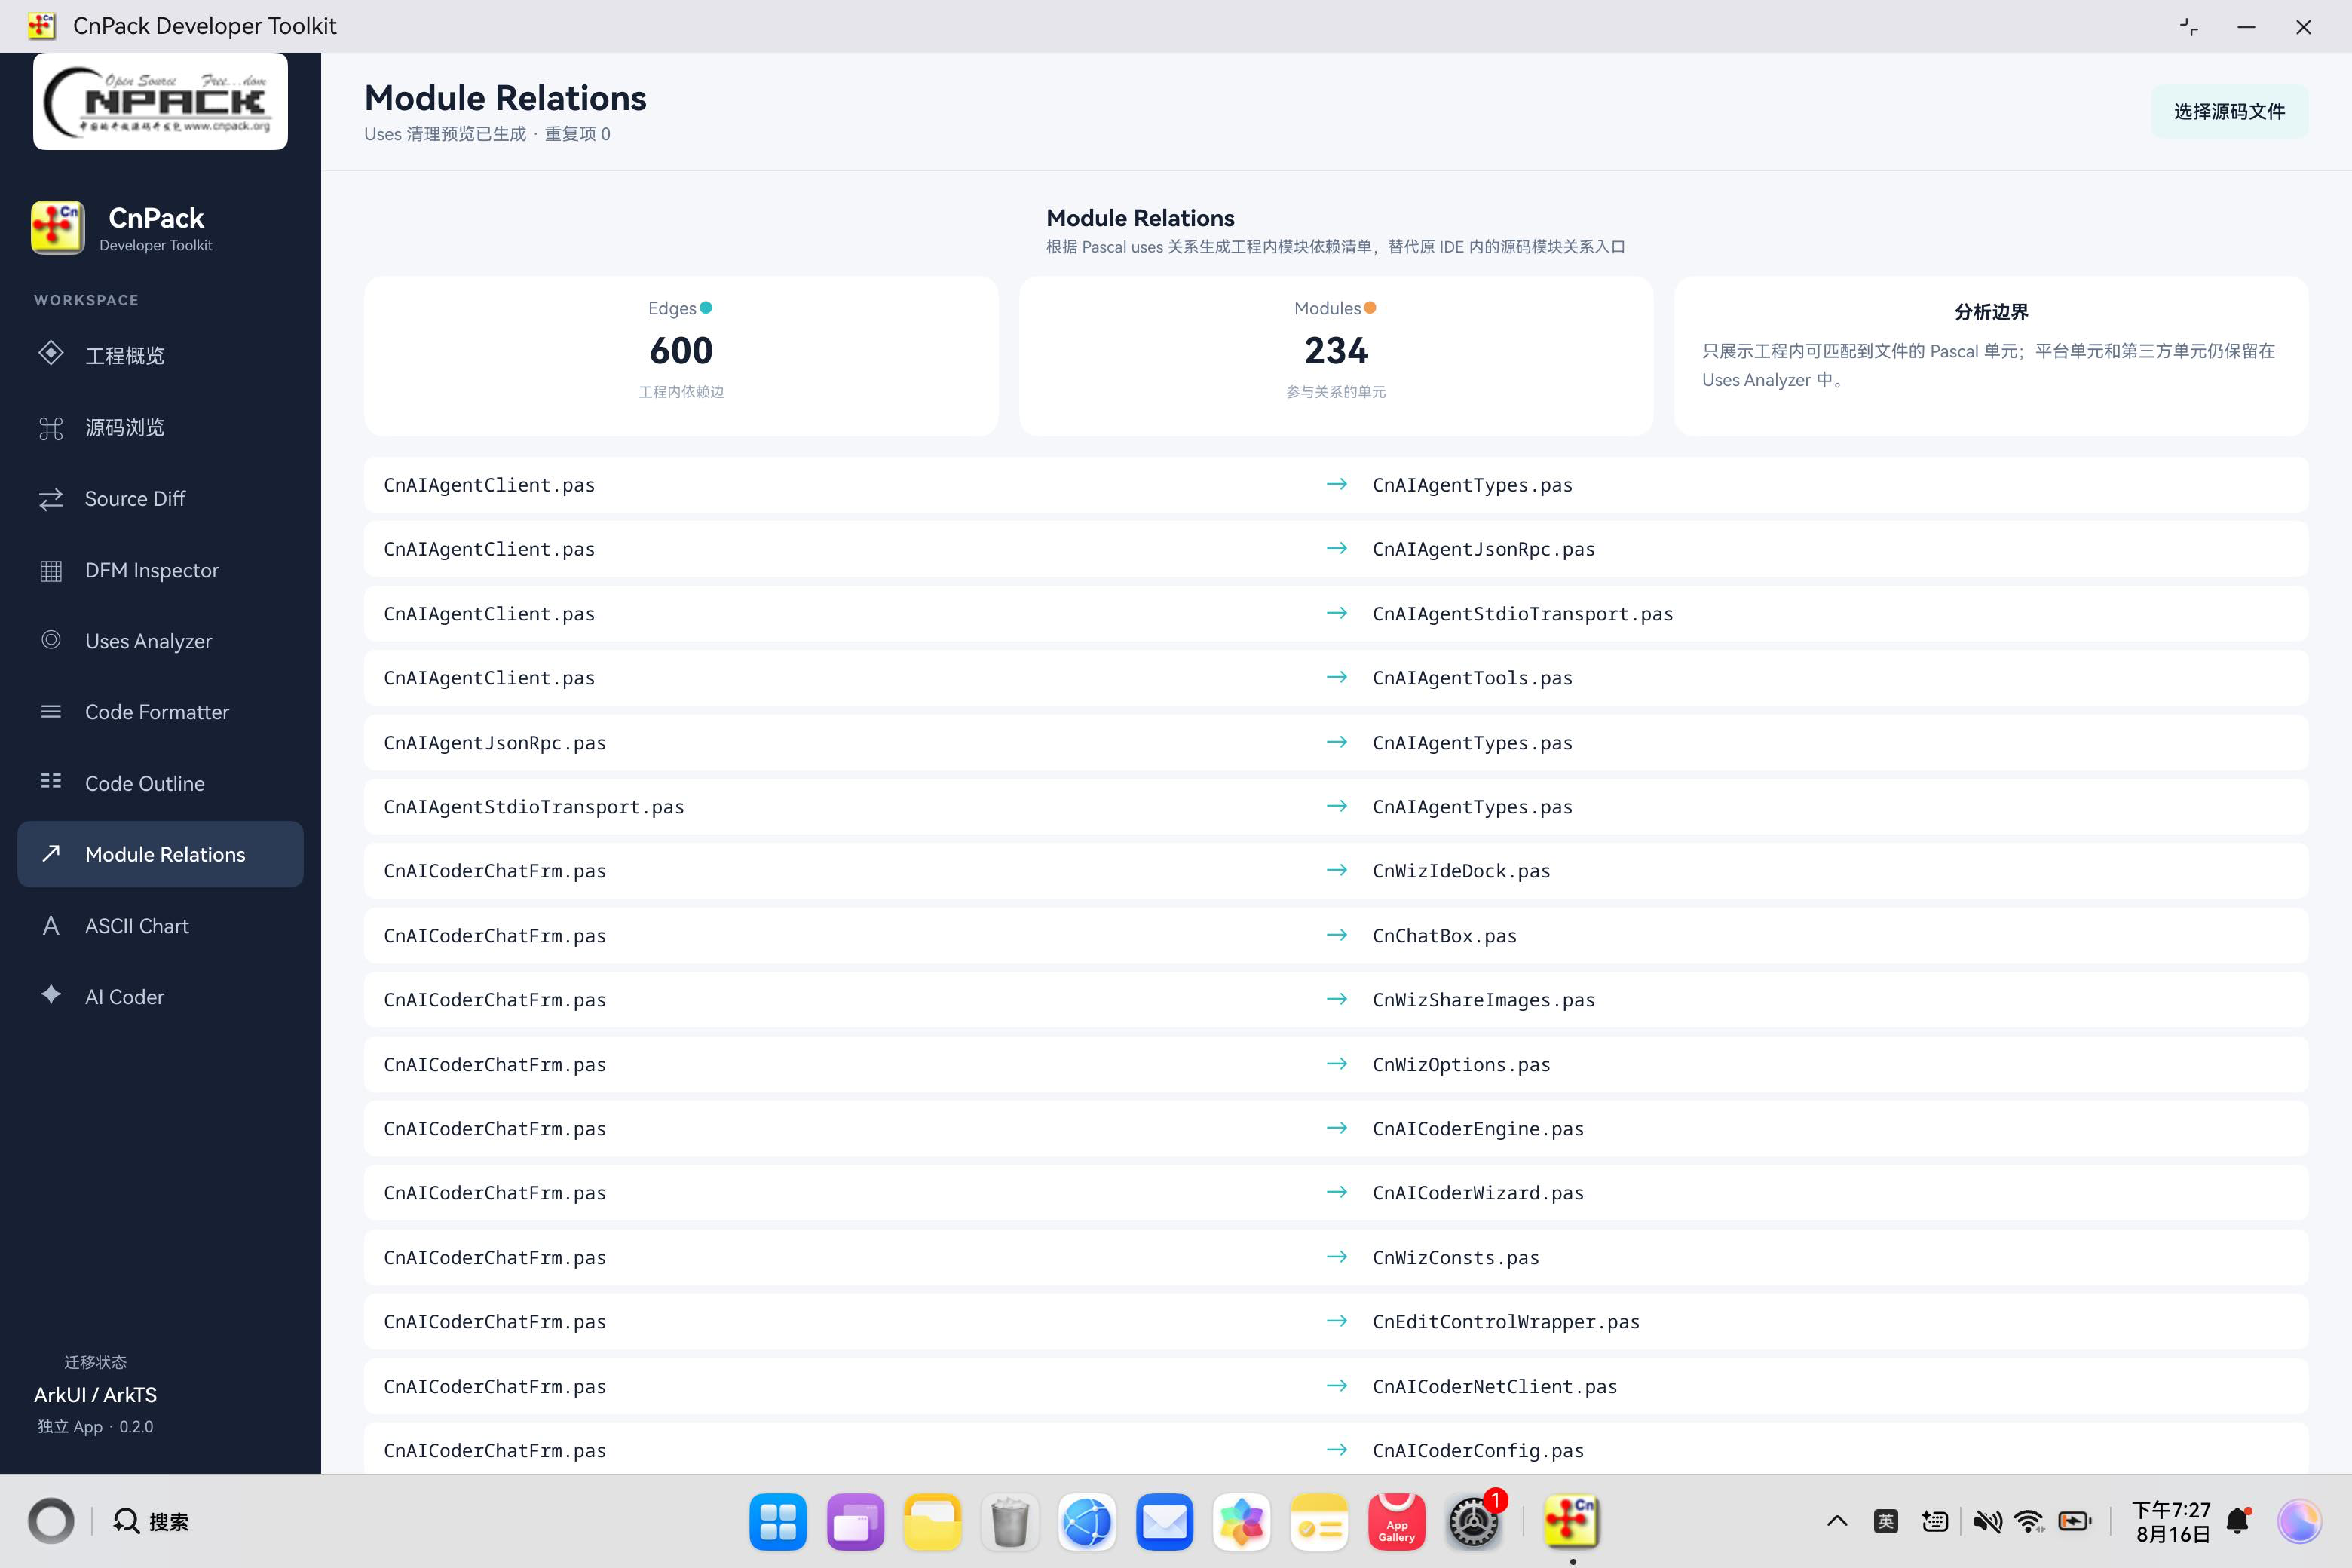The image size is (2352, 1568).
Task: Click the search button in taskbar
Action: pos(150,1522)
